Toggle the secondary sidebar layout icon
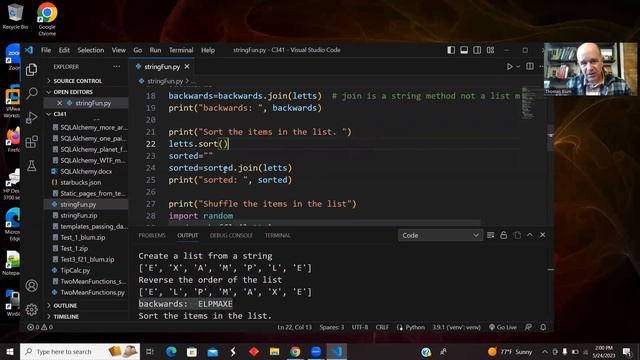This screenshot has width=640, height=360. [477, 50]
